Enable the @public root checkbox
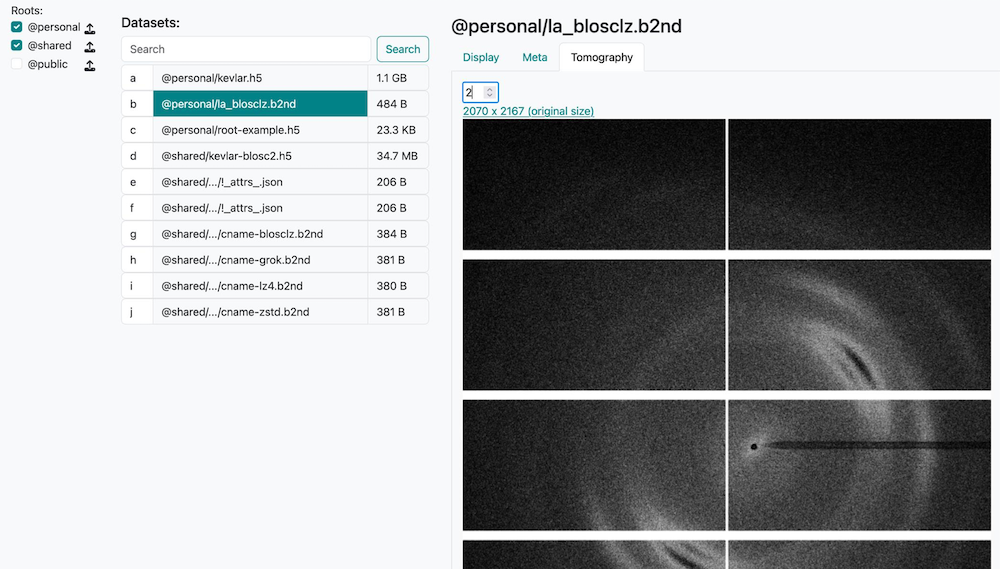The height and width of the screenshot is (569, 1000). tap(17, 64)
